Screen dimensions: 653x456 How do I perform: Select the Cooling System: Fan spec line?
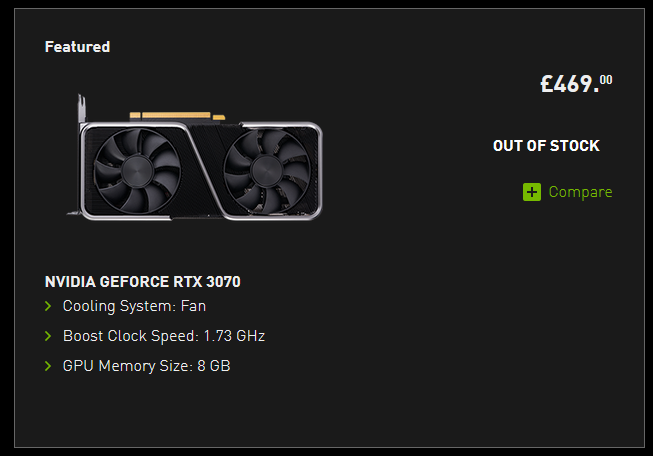[134, 306]
